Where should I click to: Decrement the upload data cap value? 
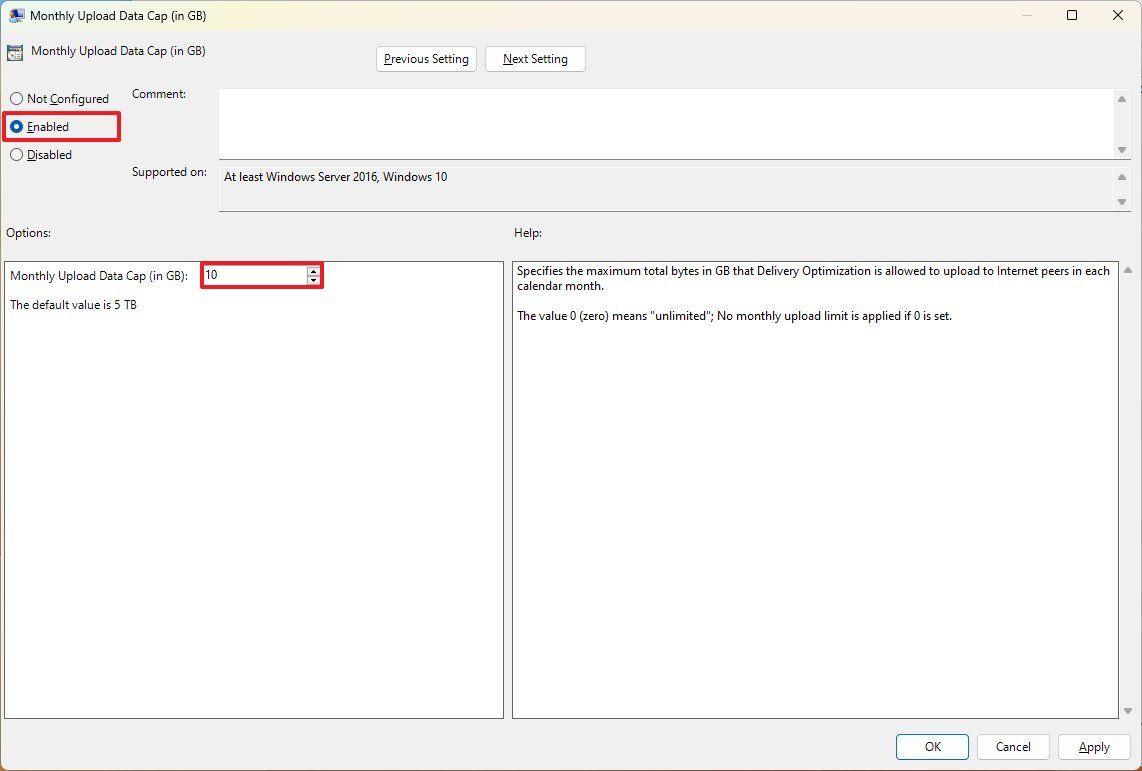(x=313, y=279)
